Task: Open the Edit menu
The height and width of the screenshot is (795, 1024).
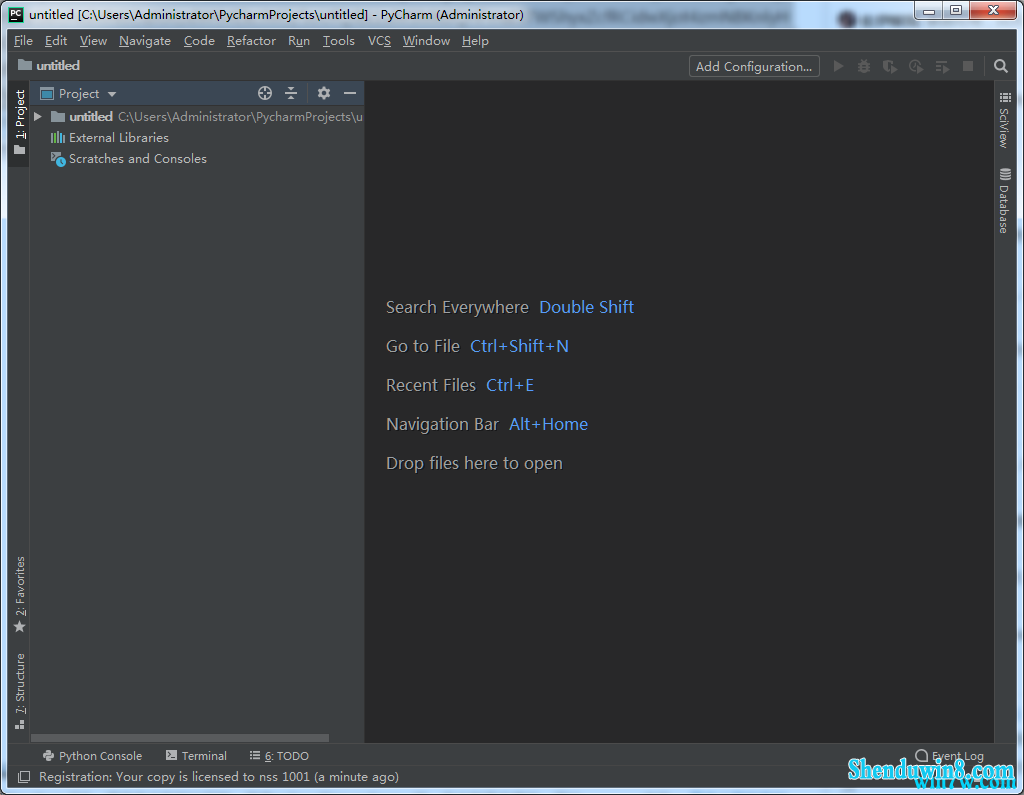Action: click(56, 41)
